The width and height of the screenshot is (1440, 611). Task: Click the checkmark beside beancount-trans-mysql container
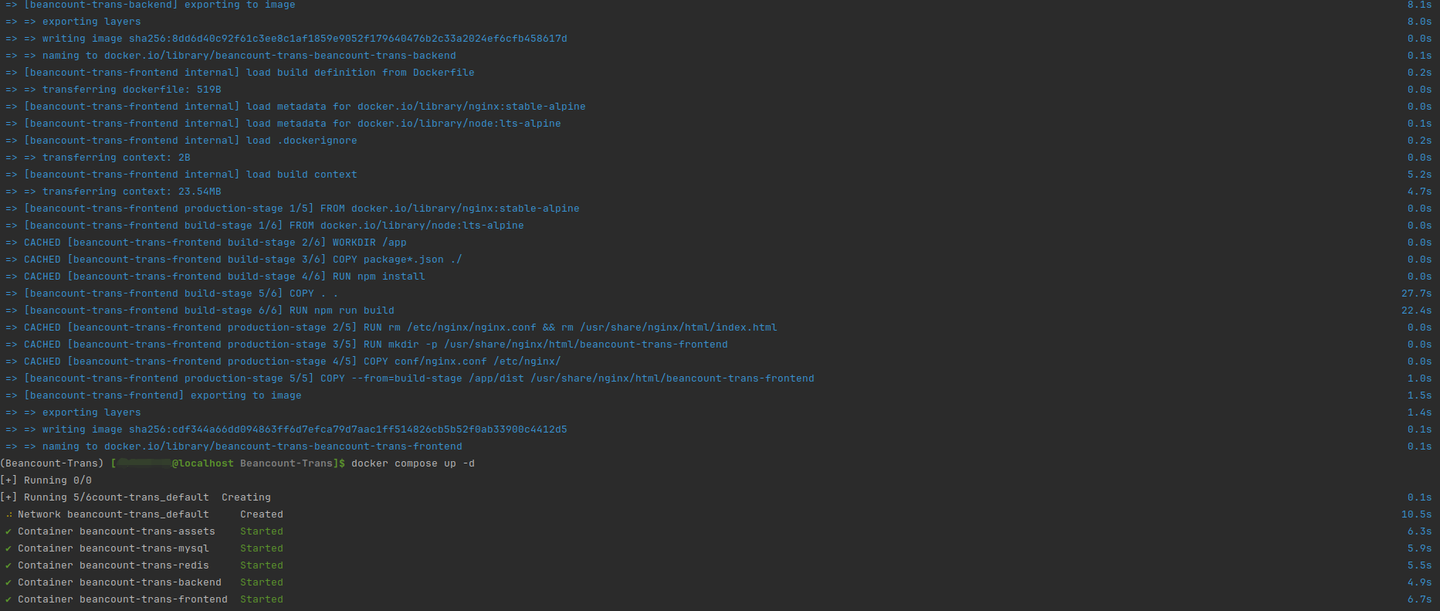[x=8, y=548]
